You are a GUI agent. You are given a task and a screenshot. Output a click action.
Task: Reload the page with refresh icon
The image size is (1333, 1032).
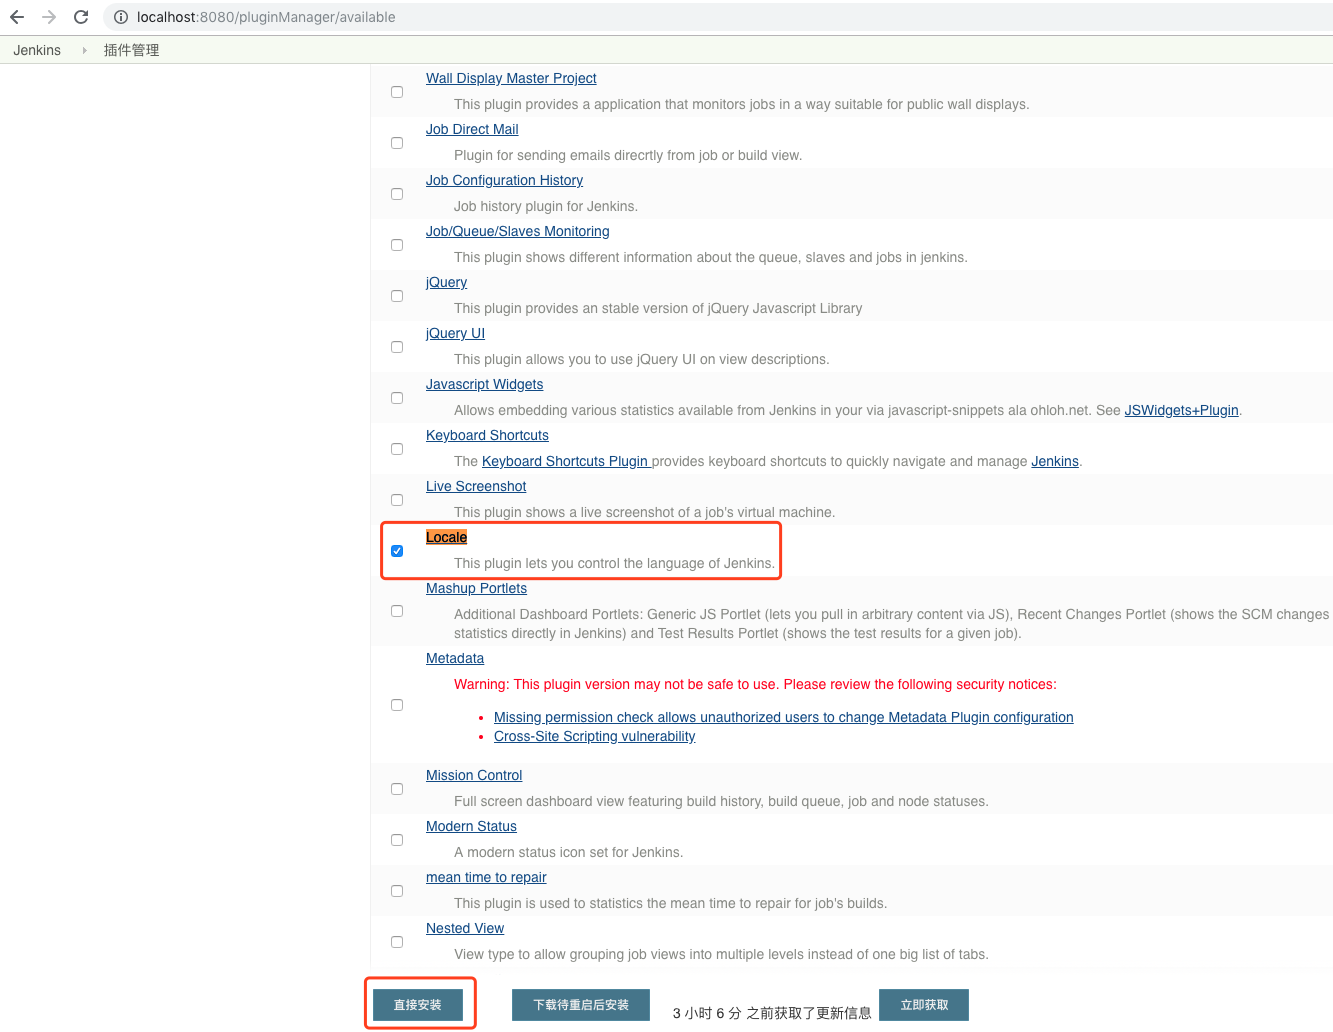81,17
